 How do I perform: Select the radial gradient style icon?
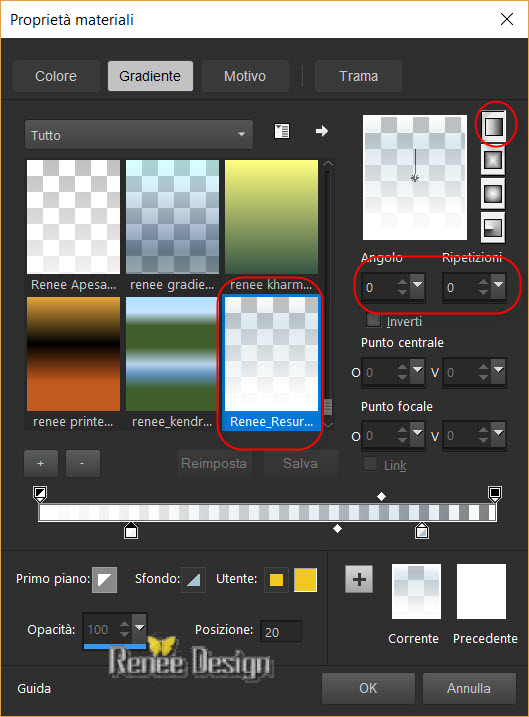coord(493,228)
